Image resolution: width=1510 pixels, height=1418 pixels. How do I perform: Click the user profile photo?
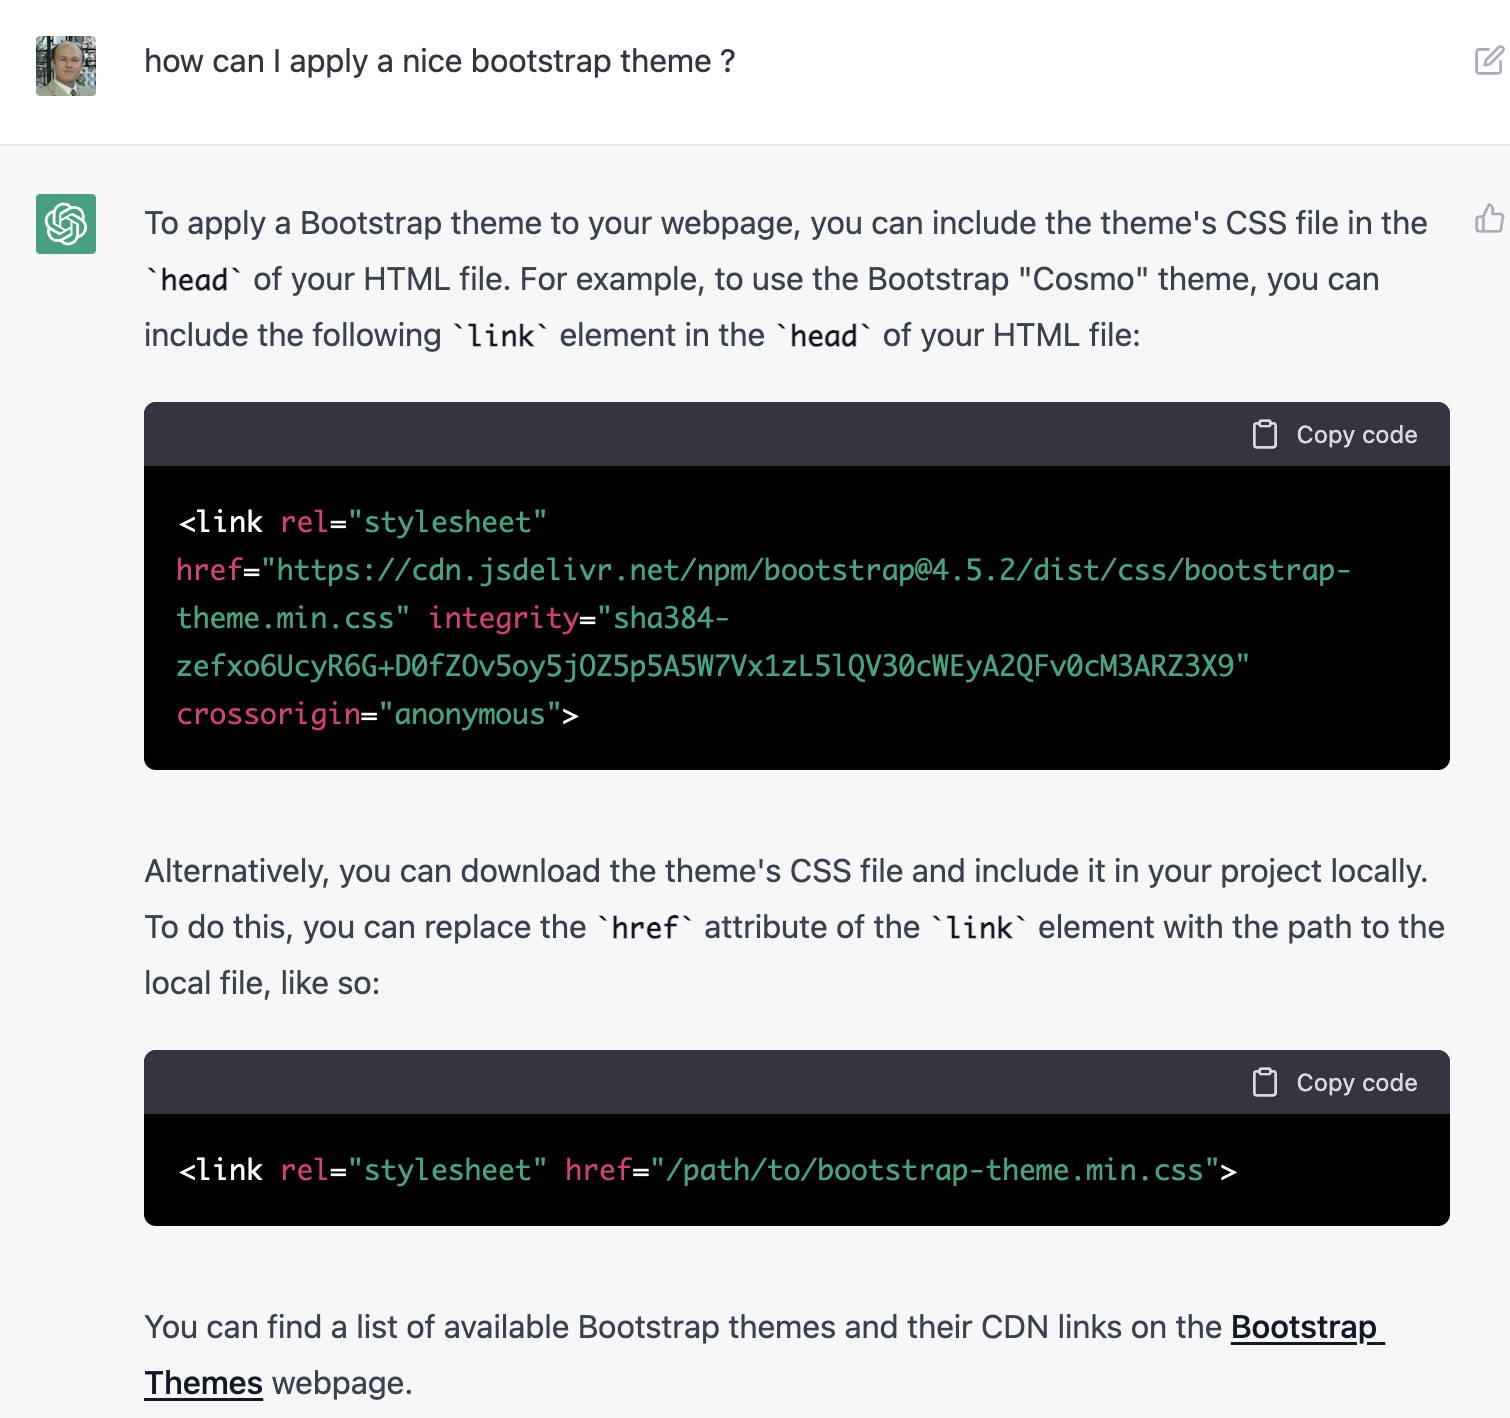point(66,66)
